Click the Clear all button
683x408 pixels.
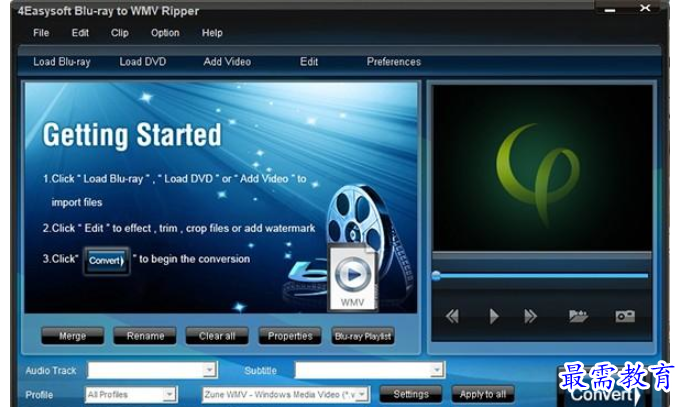point(217,336)
